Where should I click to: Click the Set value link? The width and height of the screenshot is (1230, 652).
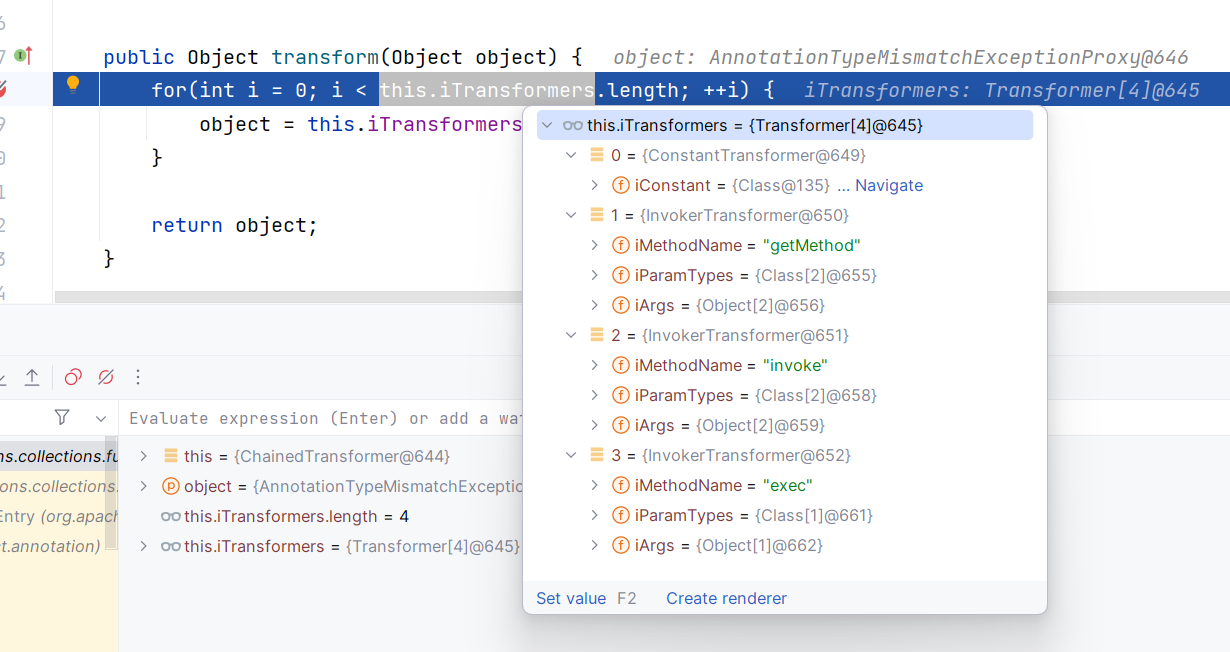pyautogui.click(x=571, y=598)
